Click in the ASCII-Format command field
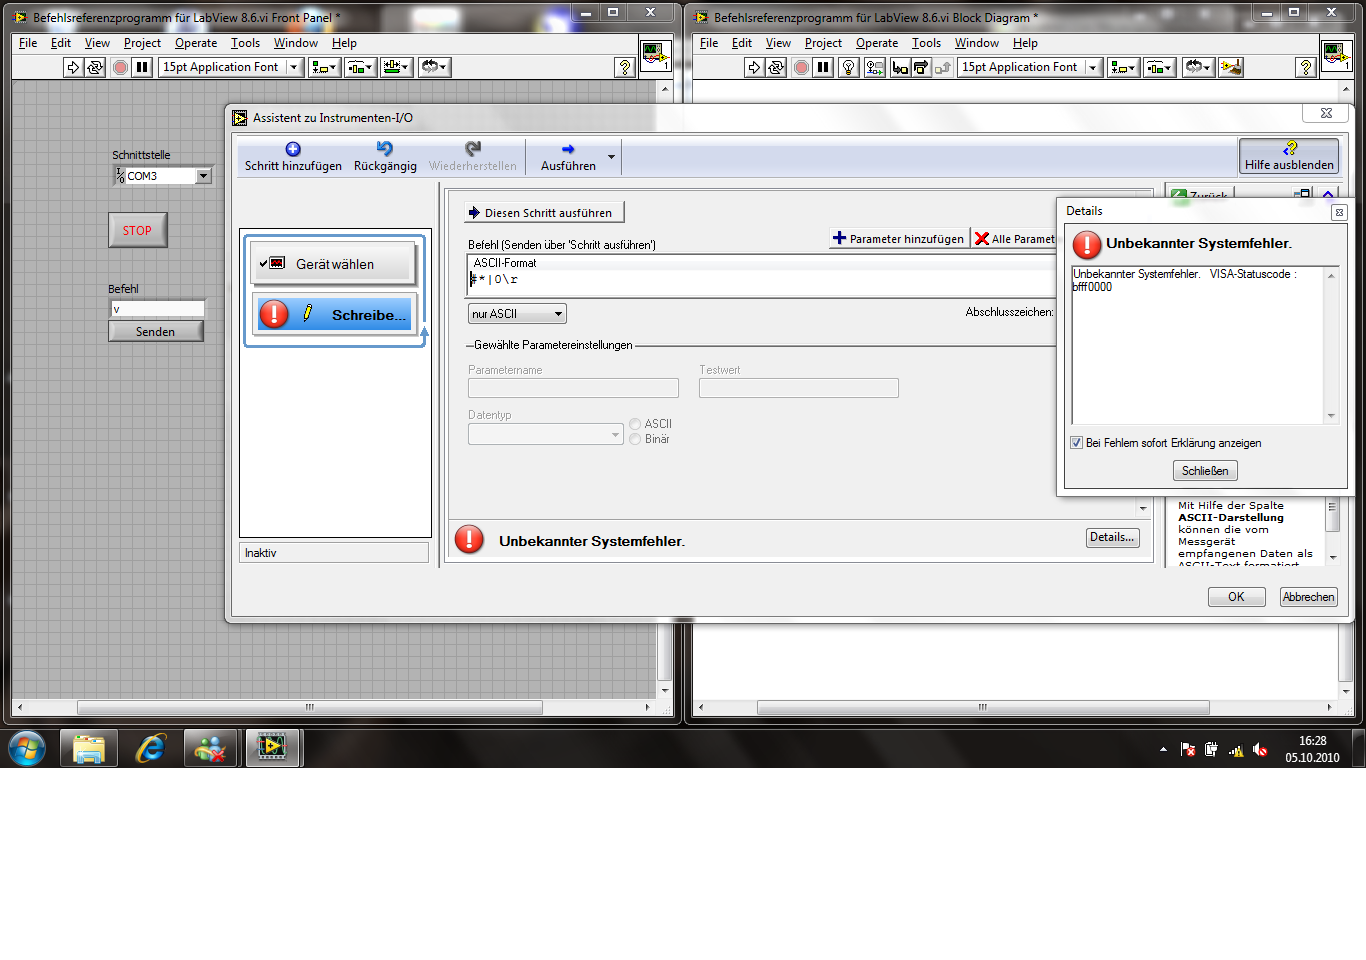Viewport: 1366px width, 960px height. pos(760,280)
